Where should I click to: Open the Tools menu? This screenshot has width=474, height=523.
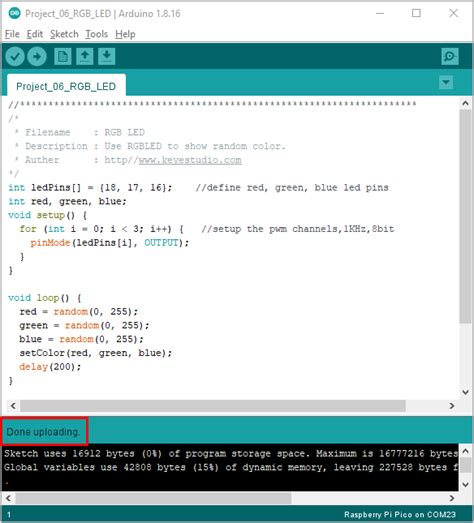[97, 34]
